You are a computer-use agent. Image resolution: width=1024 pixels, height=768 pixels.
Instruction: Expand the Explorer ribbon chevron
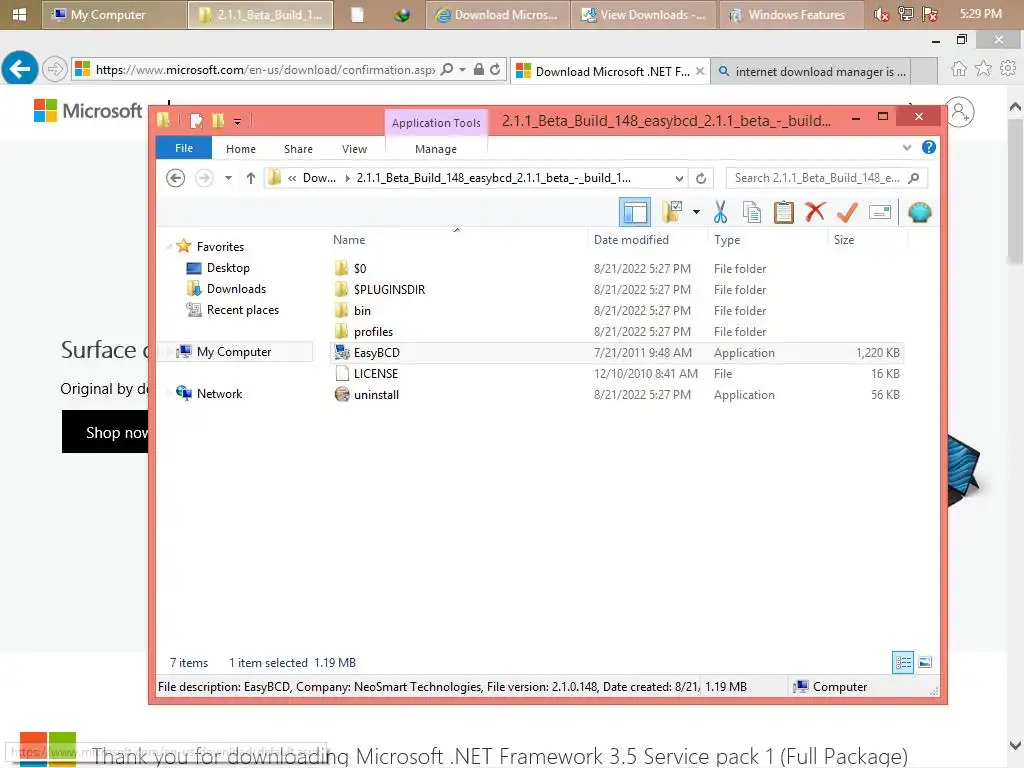tap(906, 148)
